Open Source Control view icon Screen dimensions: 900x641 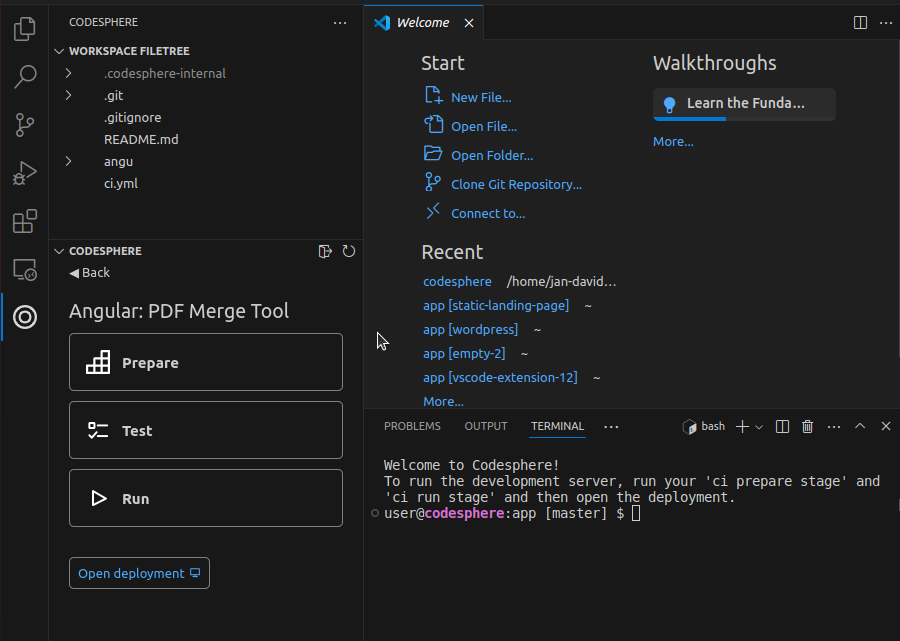(25, 125)
